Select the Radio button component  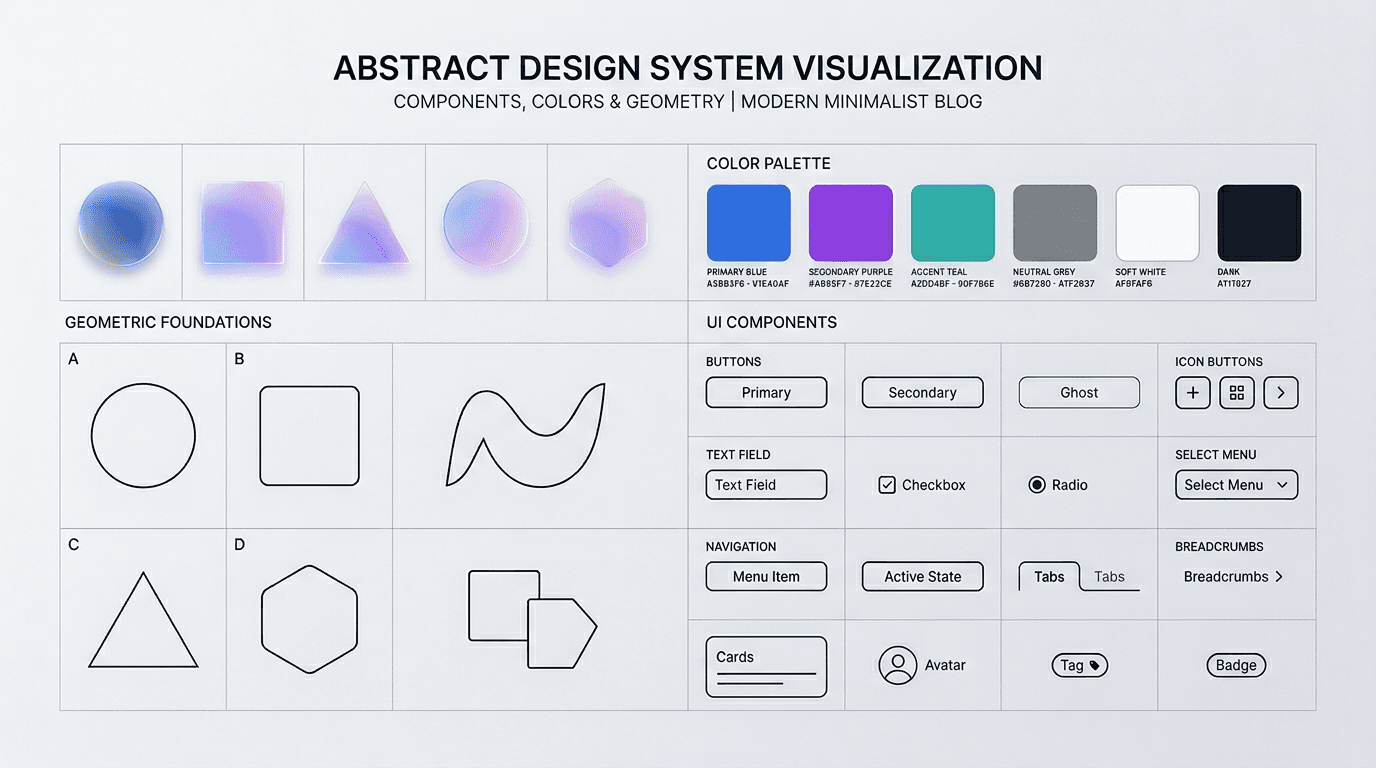click(x=1036, y=484)
